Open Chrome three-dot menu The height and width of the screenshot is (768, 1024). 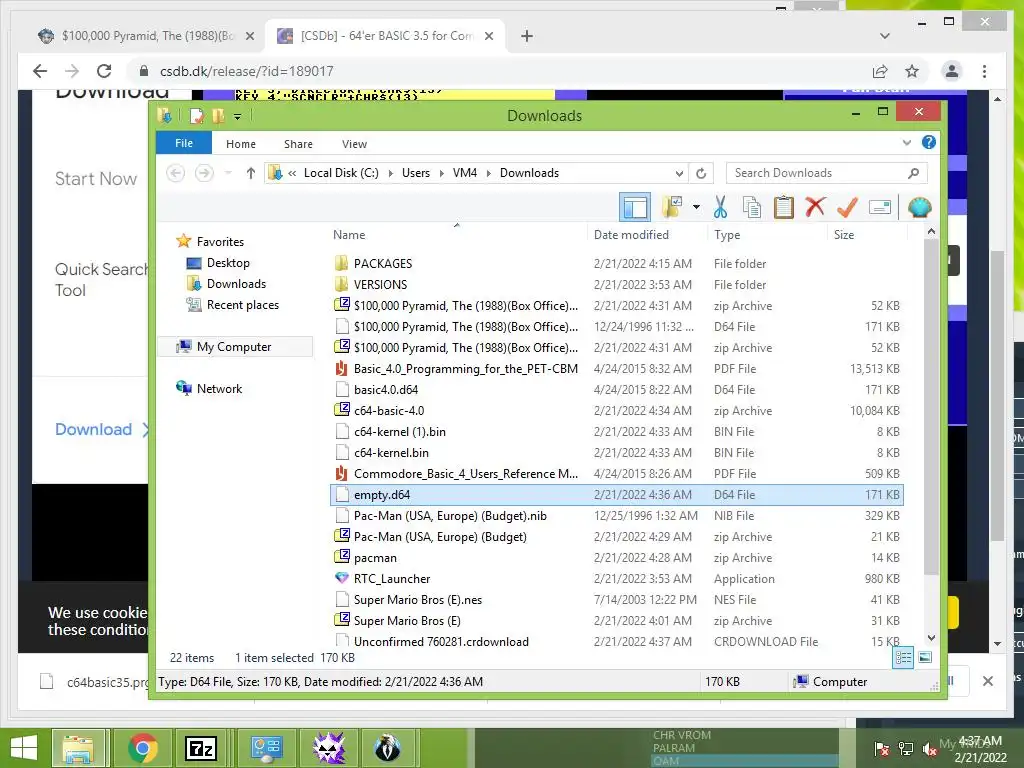(x=984, y=71)
